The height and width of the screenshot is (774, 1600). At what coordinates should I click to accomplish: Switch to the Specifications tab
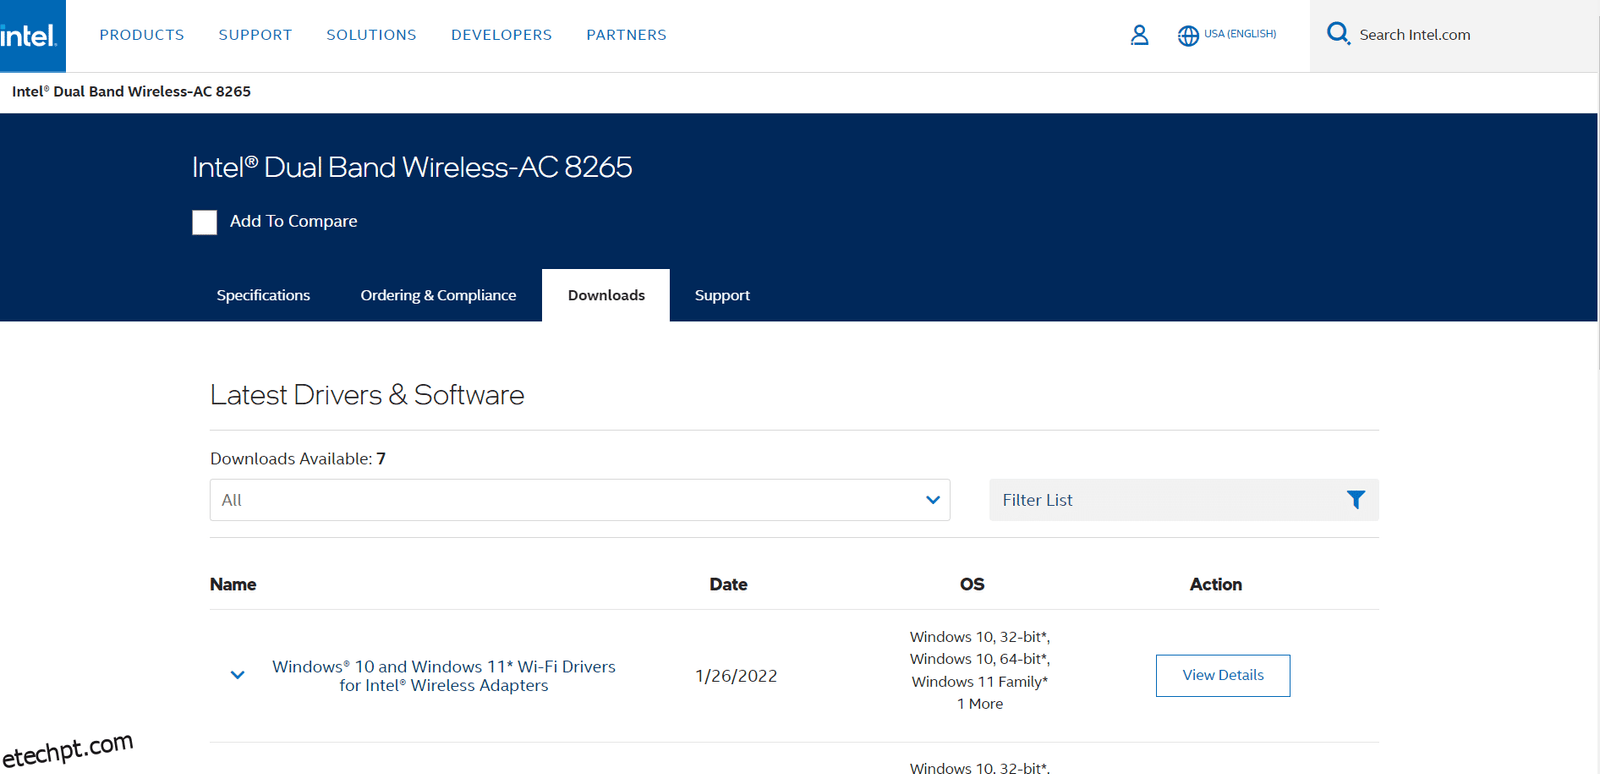click(x=263, y=295)
